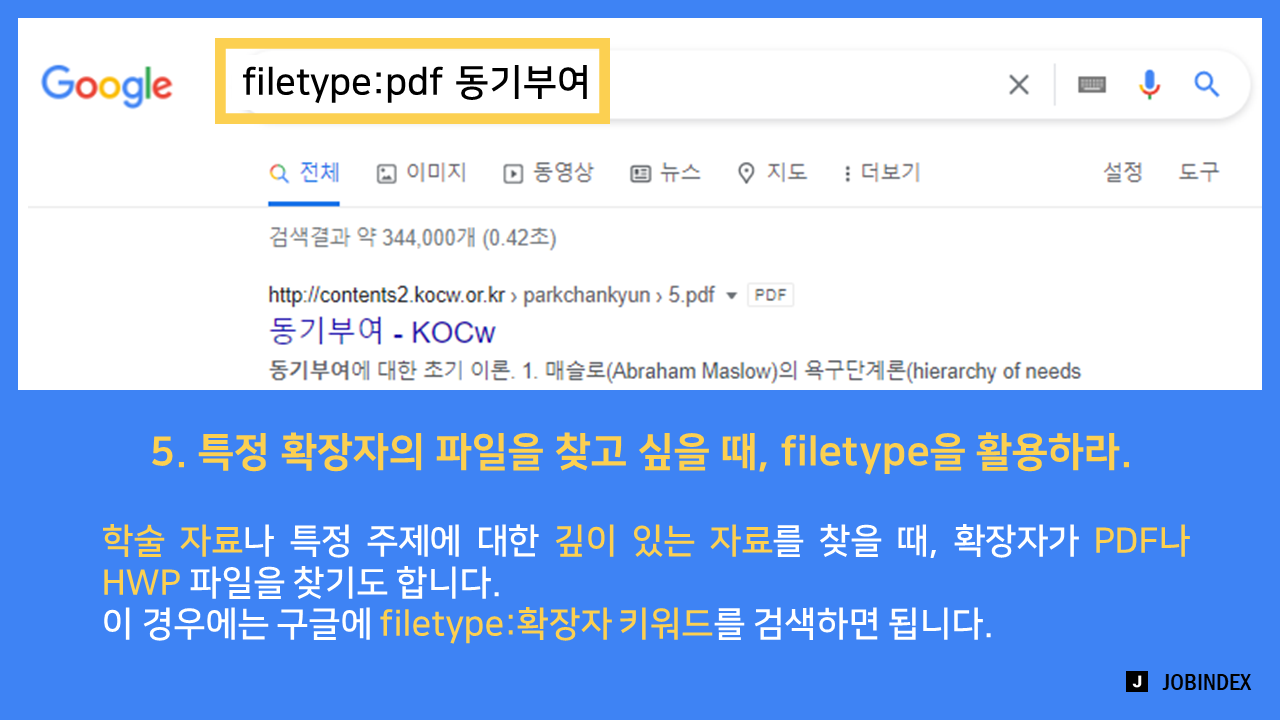Expand the 더보기 menu

pyautogui.click(x=880, y=173)
